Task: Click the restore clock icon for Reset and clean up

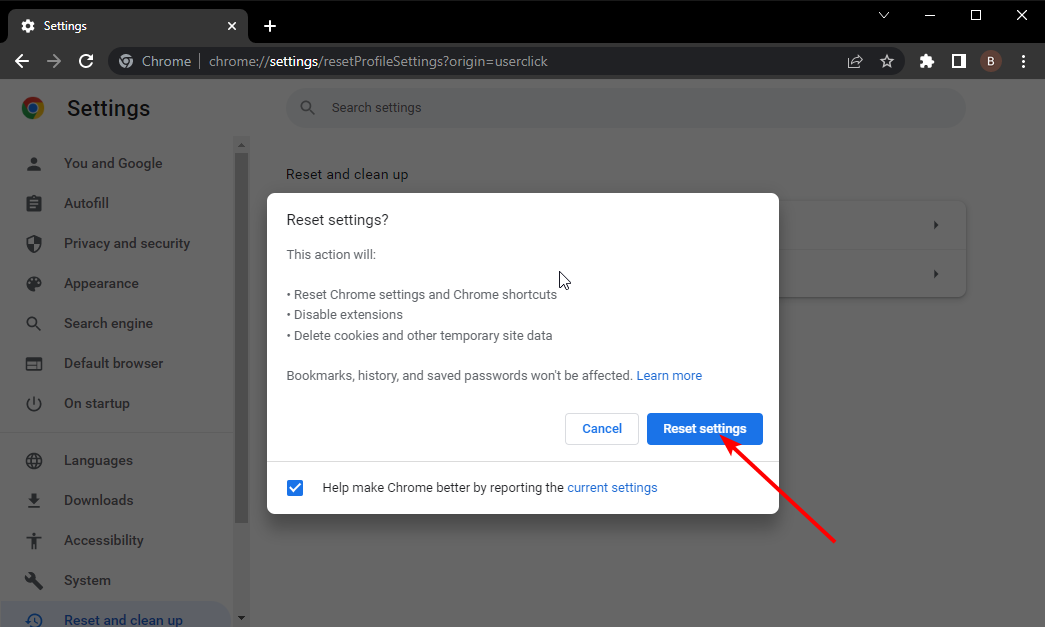Action: pos(34,620)
